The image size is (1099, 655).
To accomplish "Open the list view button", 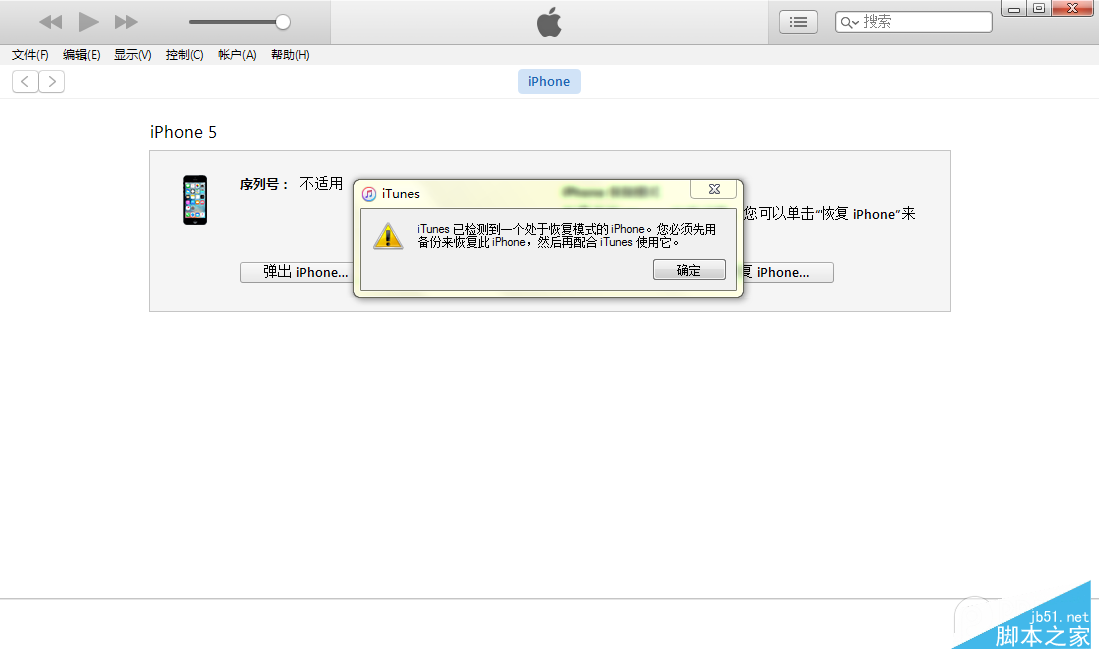I will (x=798, y=22).
